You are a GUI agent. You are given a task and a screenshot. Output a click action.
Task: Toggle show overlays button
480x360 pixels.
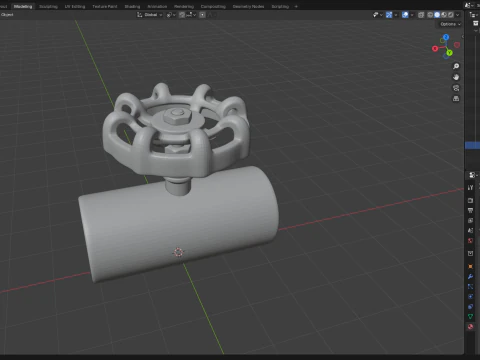[405, 15]
